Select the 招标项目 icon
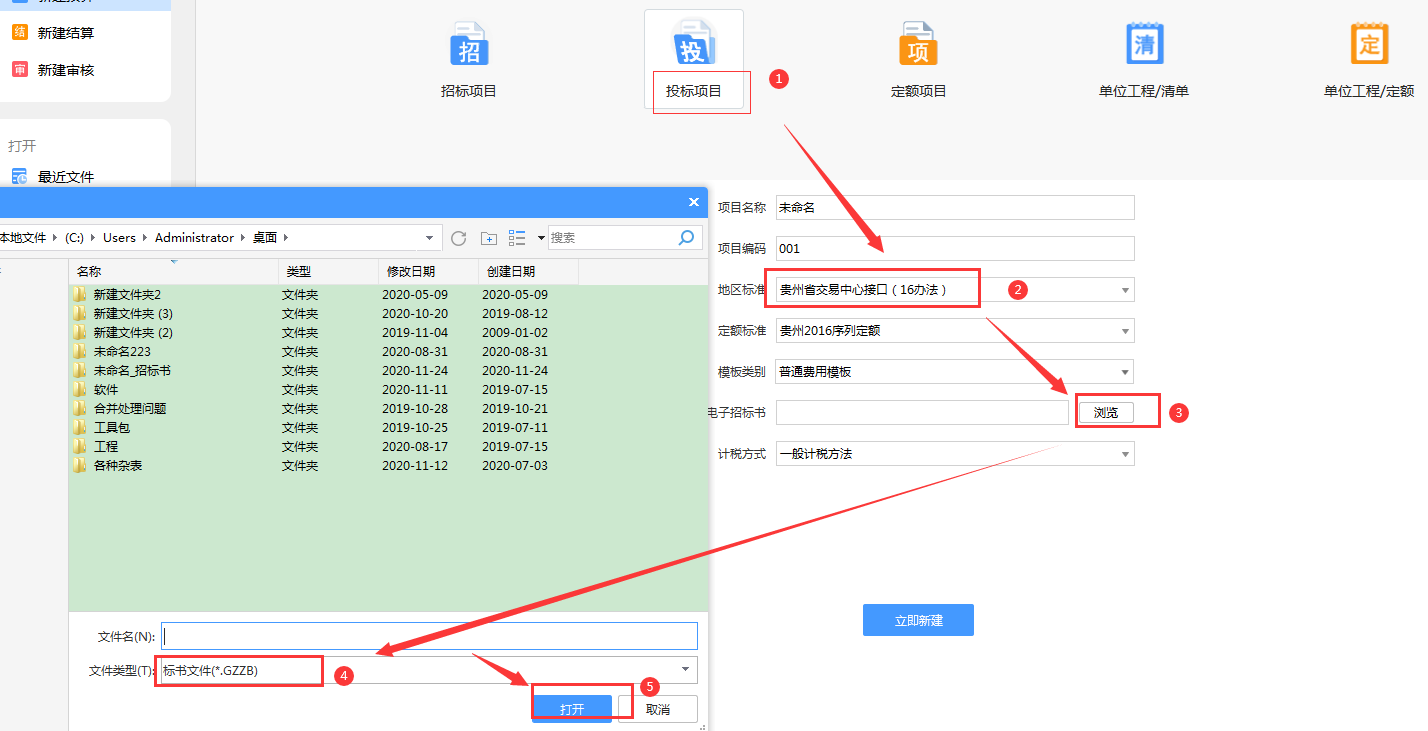Image resolution: width=1428 pixels, height=731 pixels. 468,46
